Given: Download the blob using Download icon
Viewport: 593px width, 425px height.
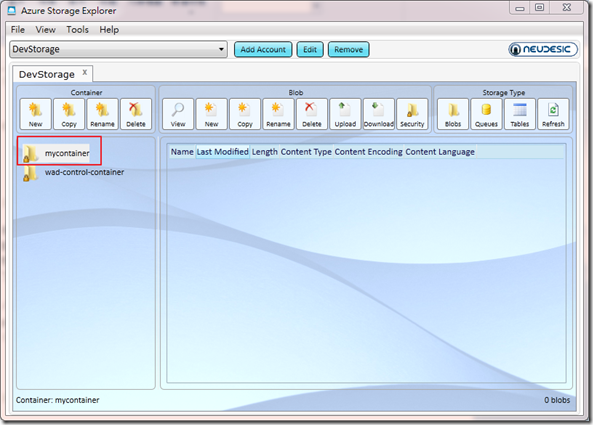Looking at the screenshot, I should pos(379,114).
